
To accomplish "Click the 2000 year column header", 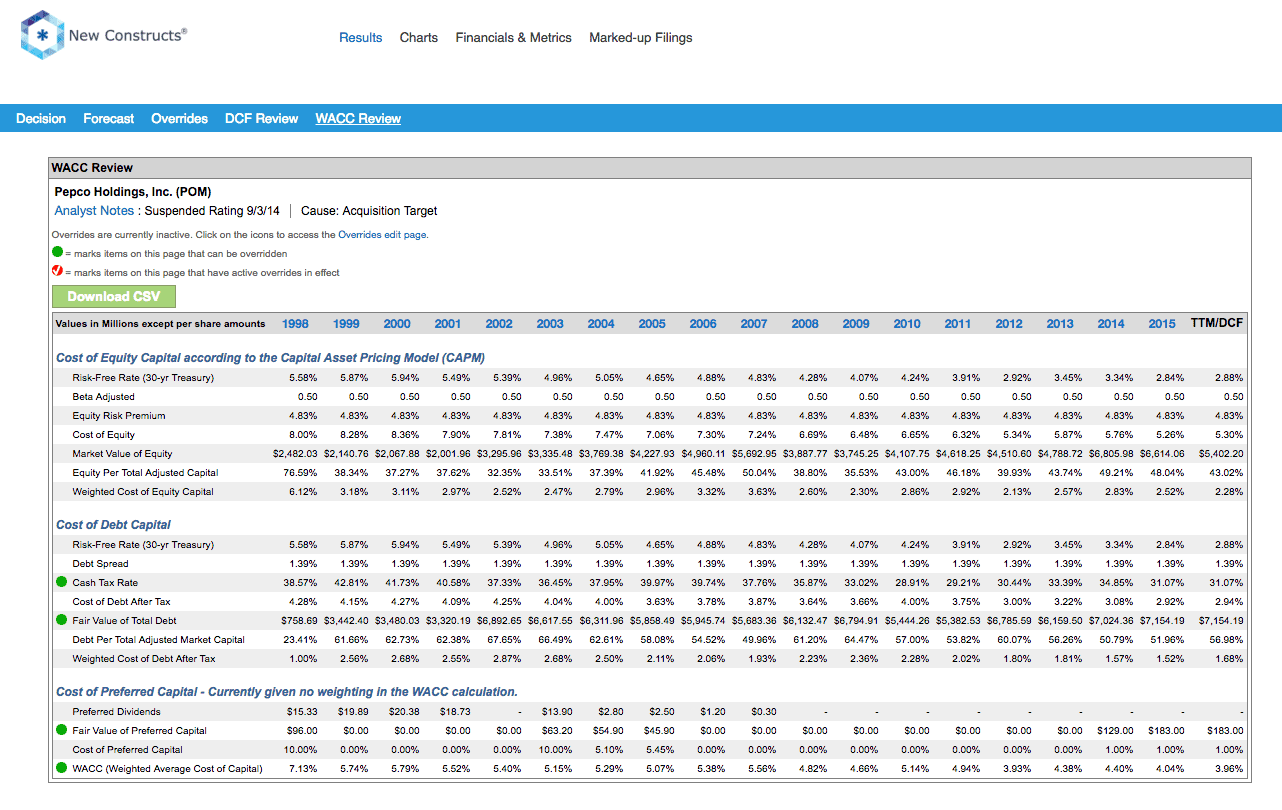I will tap(397, 324).
